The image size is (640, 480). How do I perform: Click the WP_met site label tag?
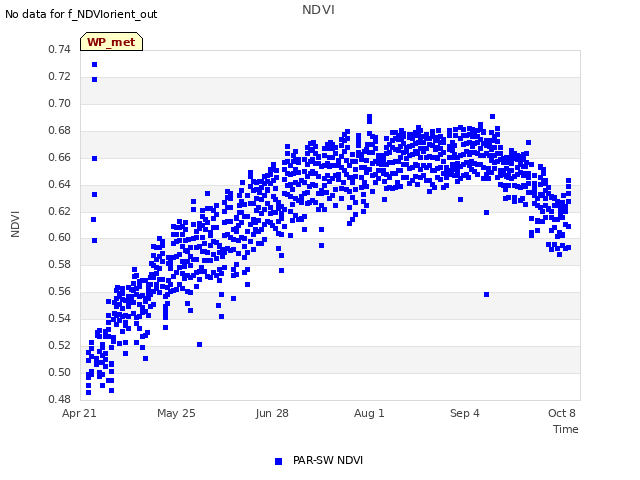[x=111, y=42]
